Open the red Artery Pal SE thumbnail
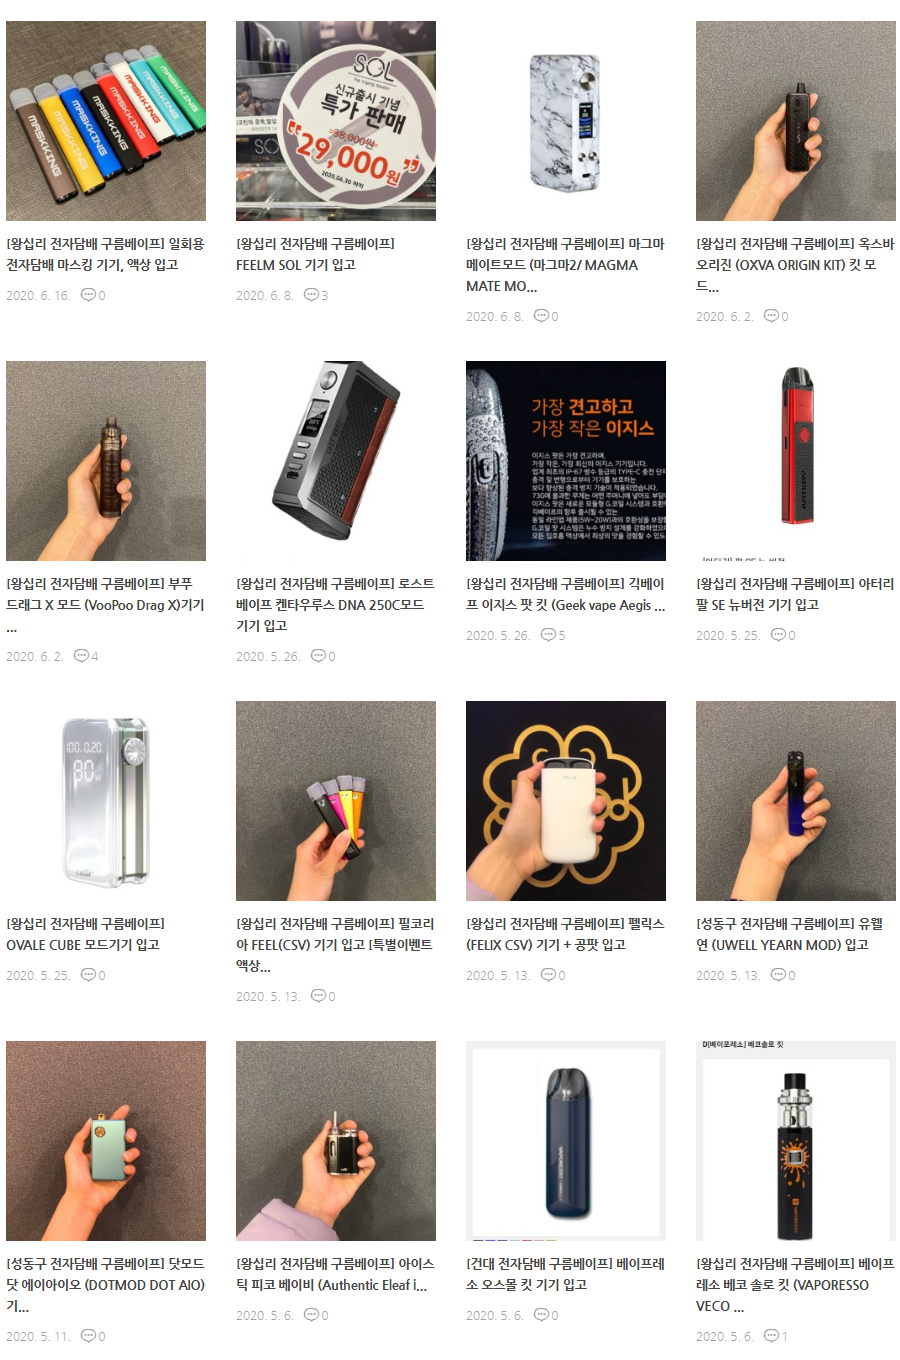Image resolution: width=900 pixels, height=1360 pixels. click(796, 461)
